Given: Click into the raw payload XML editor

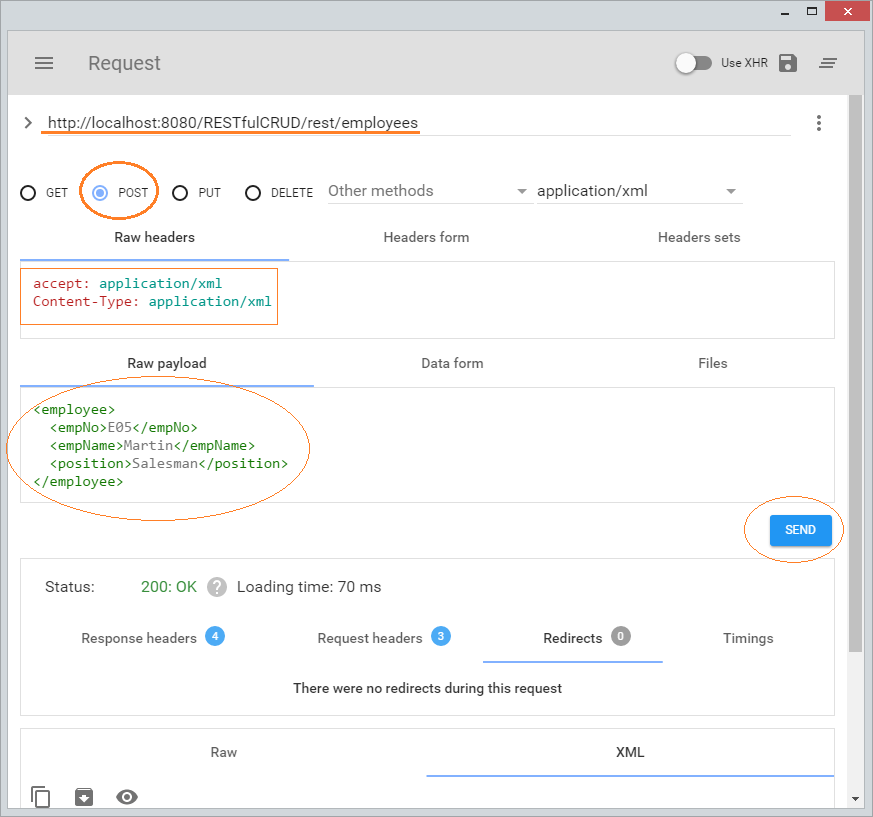Looking at the screenshot, I should [x=427, y=445].
